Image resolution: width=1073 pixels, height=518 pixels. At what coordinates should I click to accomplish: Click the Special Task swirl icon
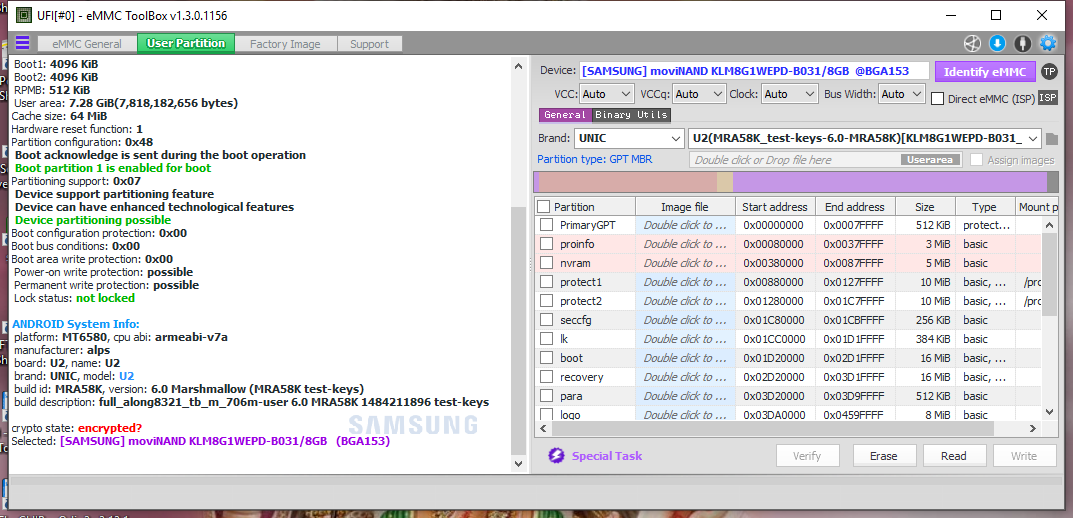(556, 456)
